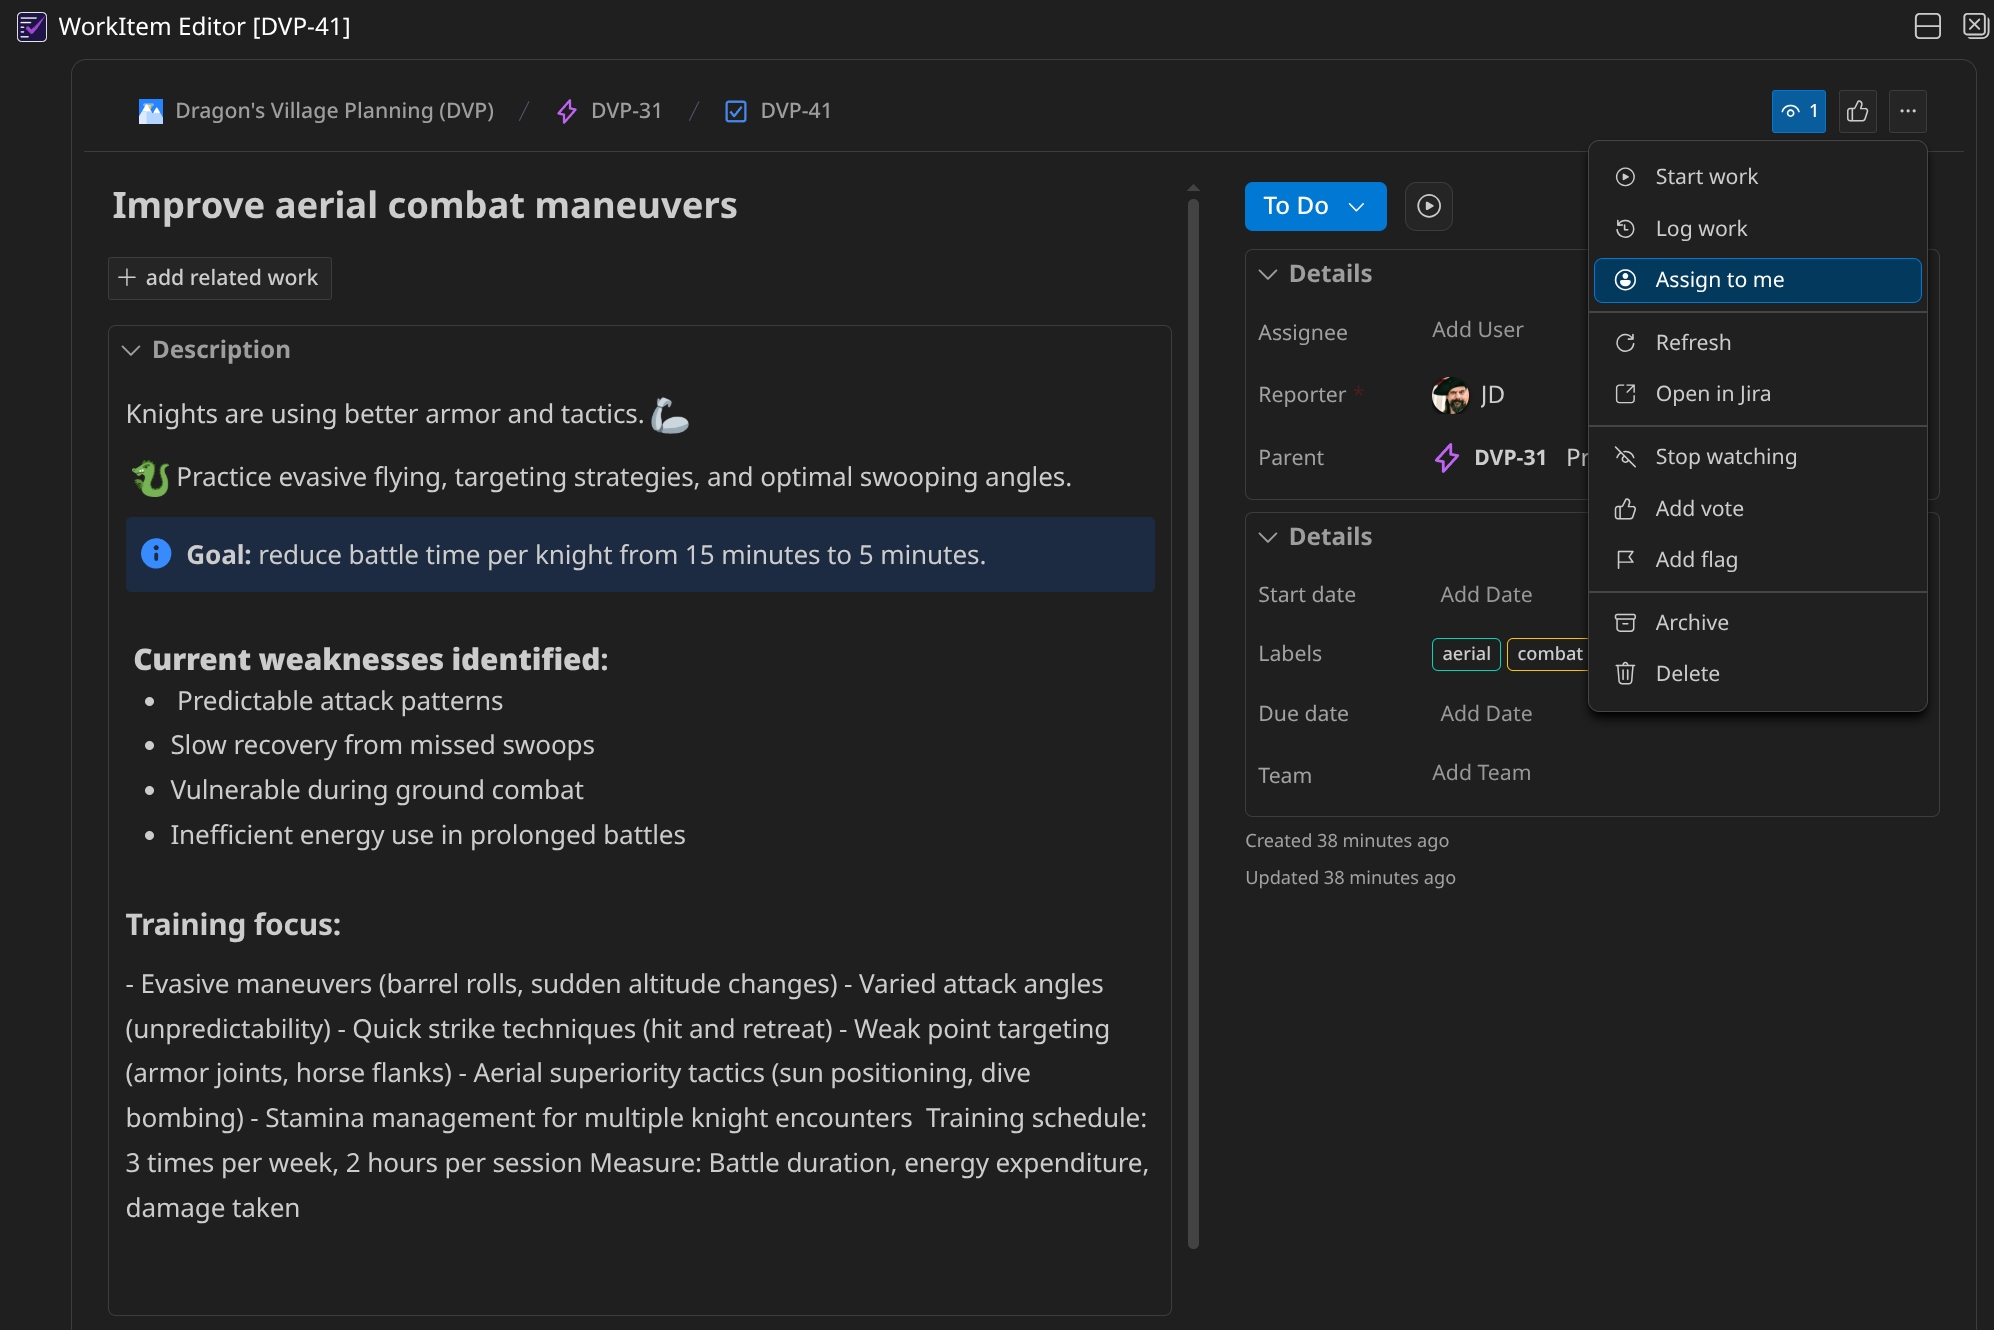Image resolution: width=1994 pixels, height=1330 pixels.
Task: Choose "Open in Jira" from the menu
Action: coord(1713,393)
